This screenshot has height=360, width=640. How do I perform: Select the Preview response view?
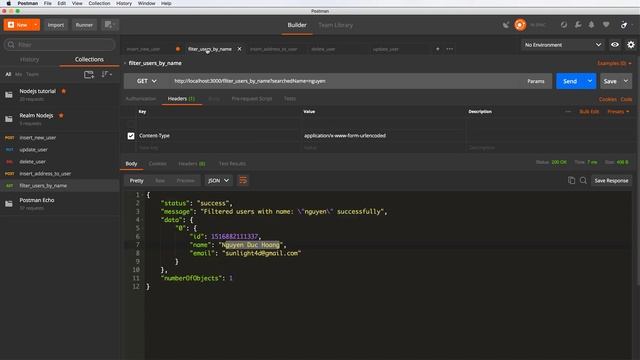185,180
